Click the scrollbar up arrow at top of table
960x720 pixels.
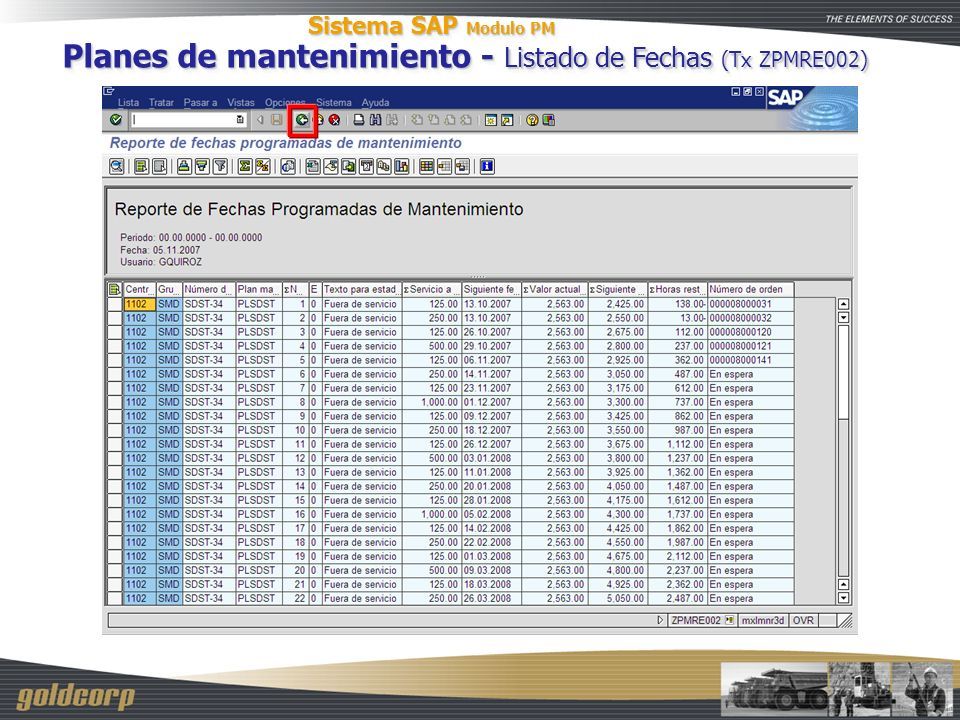coord(843,304)
